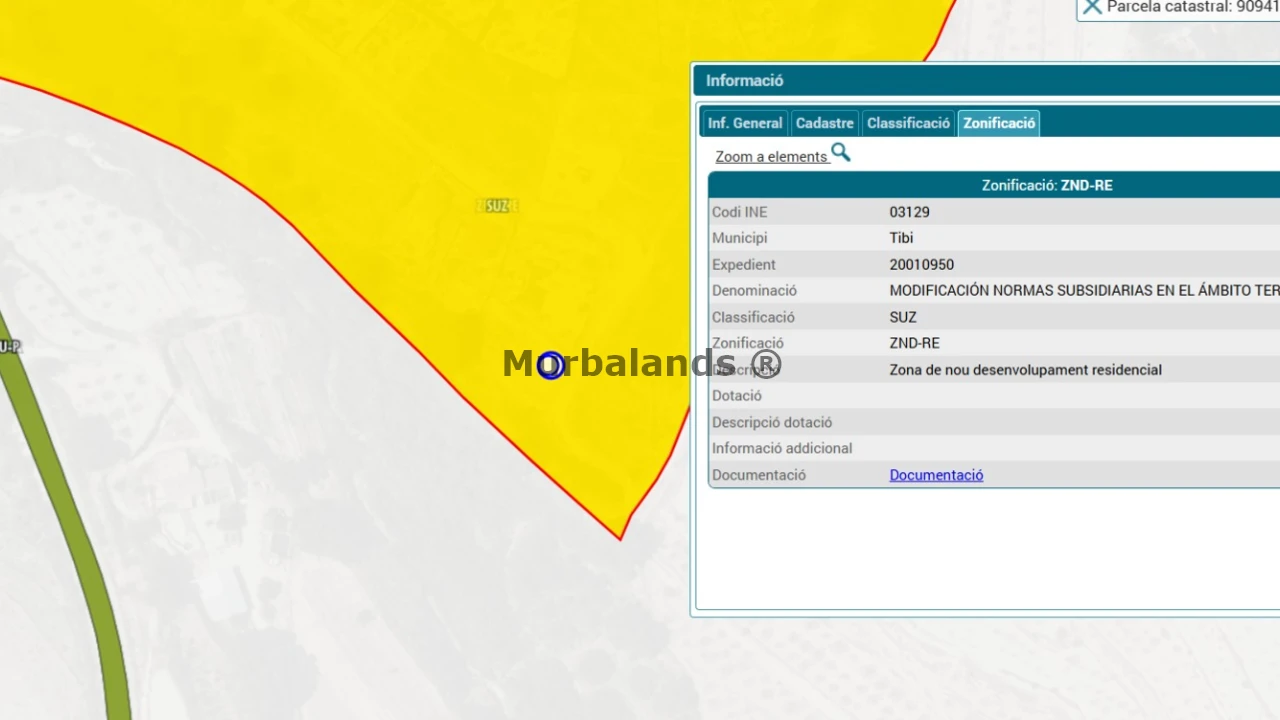
Task: Select the Codi INE value 03129
Action: pos(909,212)
